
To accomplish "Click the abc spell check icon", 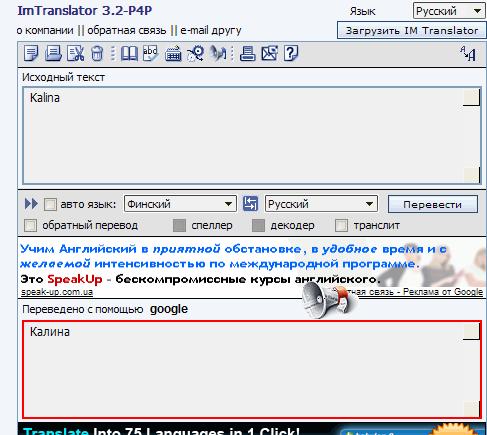I will coord(151,53).
